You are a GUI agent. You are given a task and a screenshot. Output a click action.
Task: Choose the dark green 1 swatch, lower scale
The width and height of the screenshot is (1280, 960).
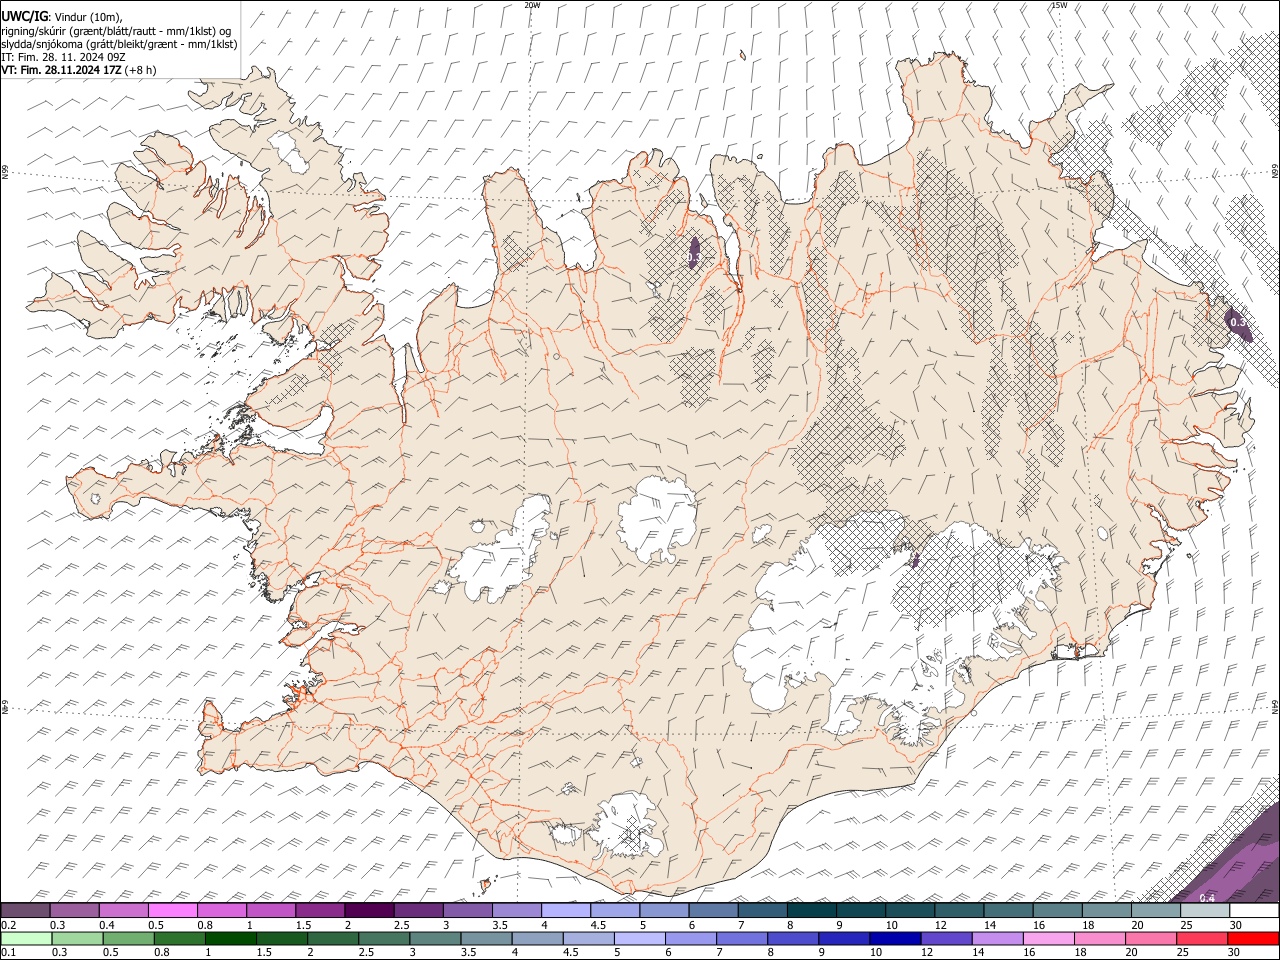click(x=231, y=938)
